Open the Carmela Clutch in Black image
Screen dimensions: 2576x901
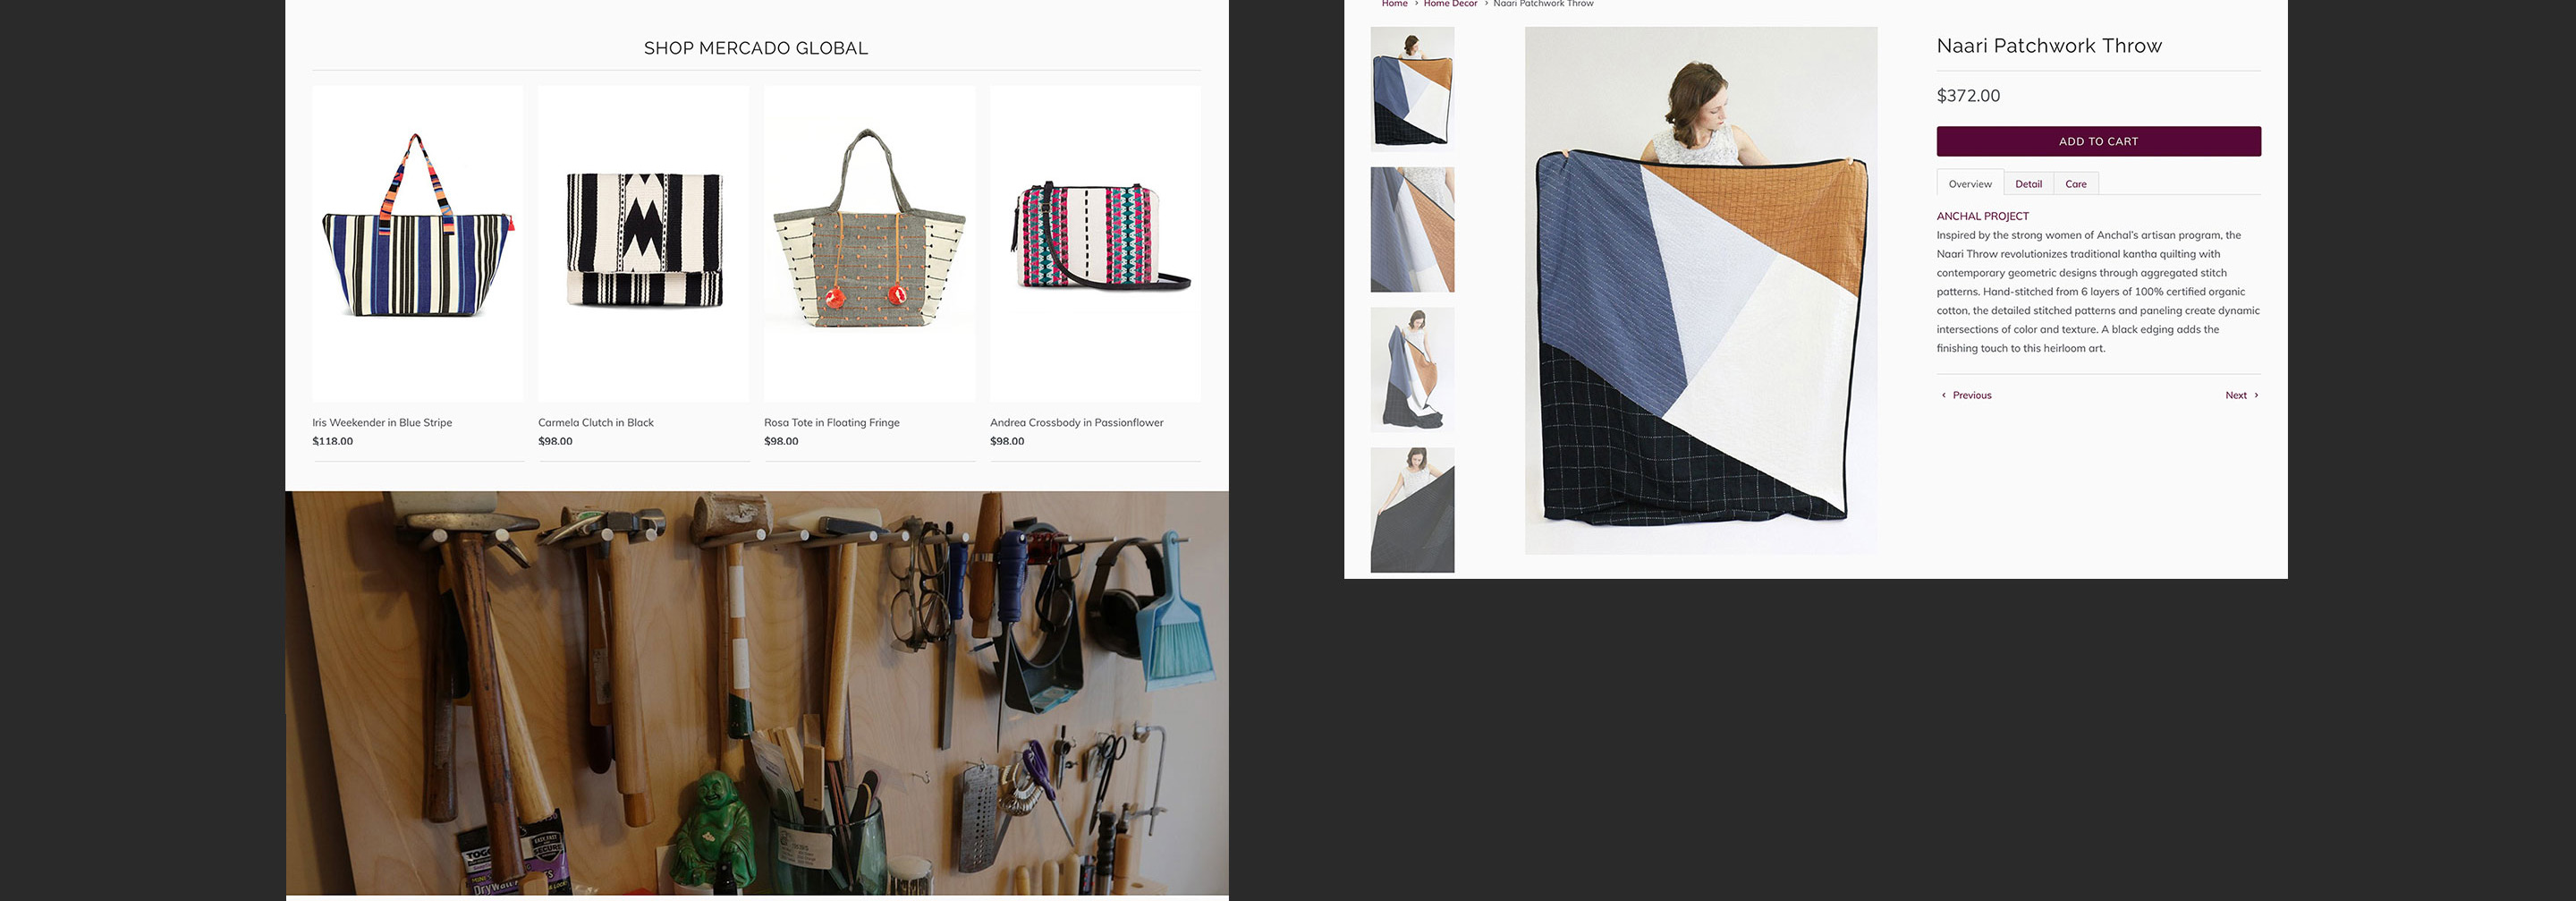coord(643,243)
